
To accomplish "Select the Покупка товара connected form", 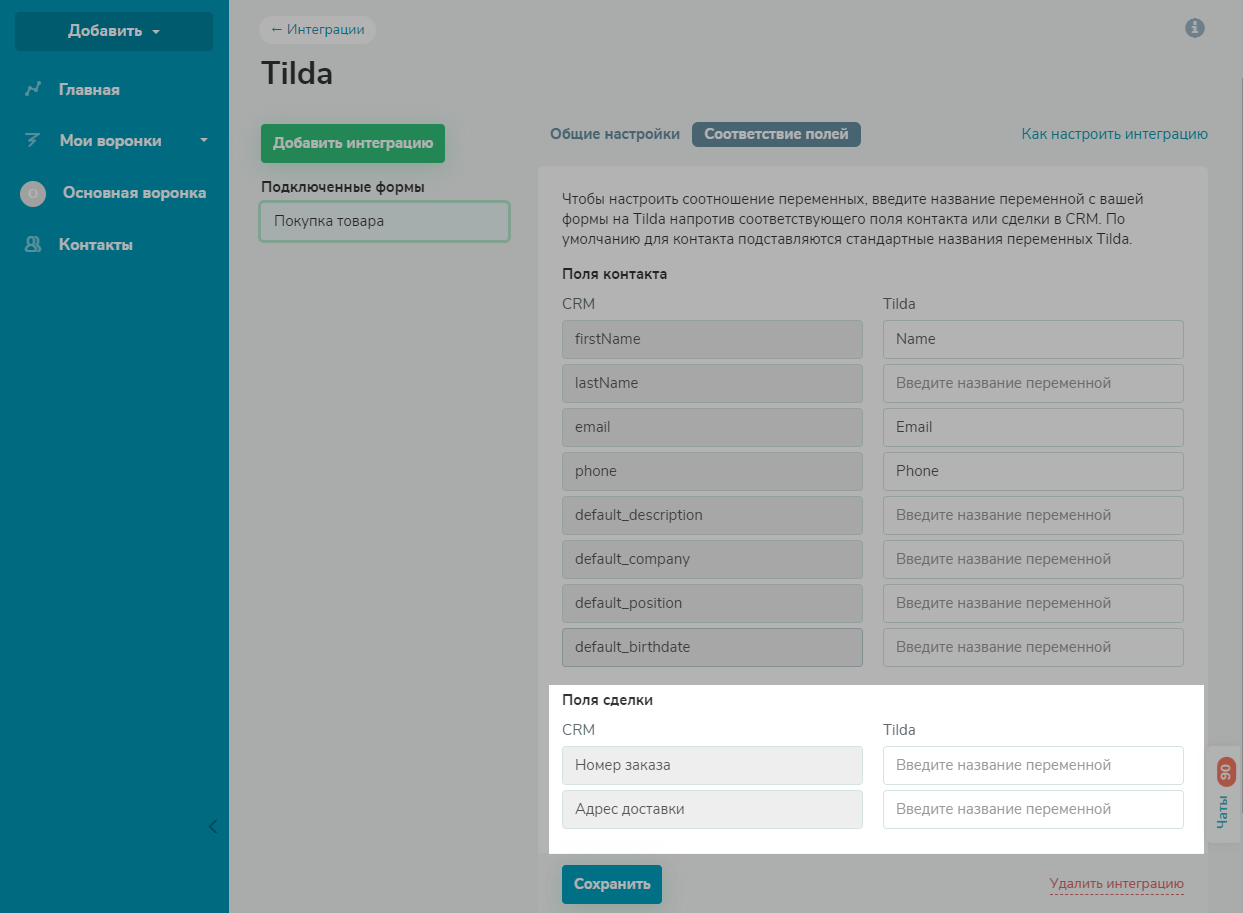I will coord(384,221).
